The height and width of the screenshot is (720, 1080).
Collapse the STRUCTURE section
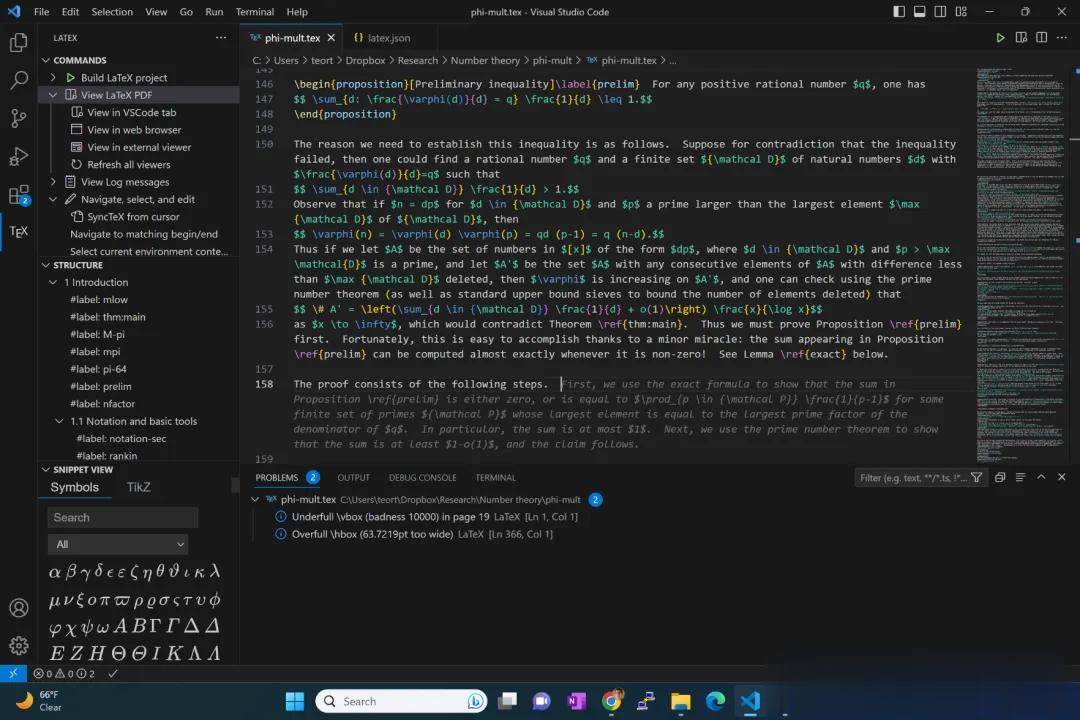point(46,265)
